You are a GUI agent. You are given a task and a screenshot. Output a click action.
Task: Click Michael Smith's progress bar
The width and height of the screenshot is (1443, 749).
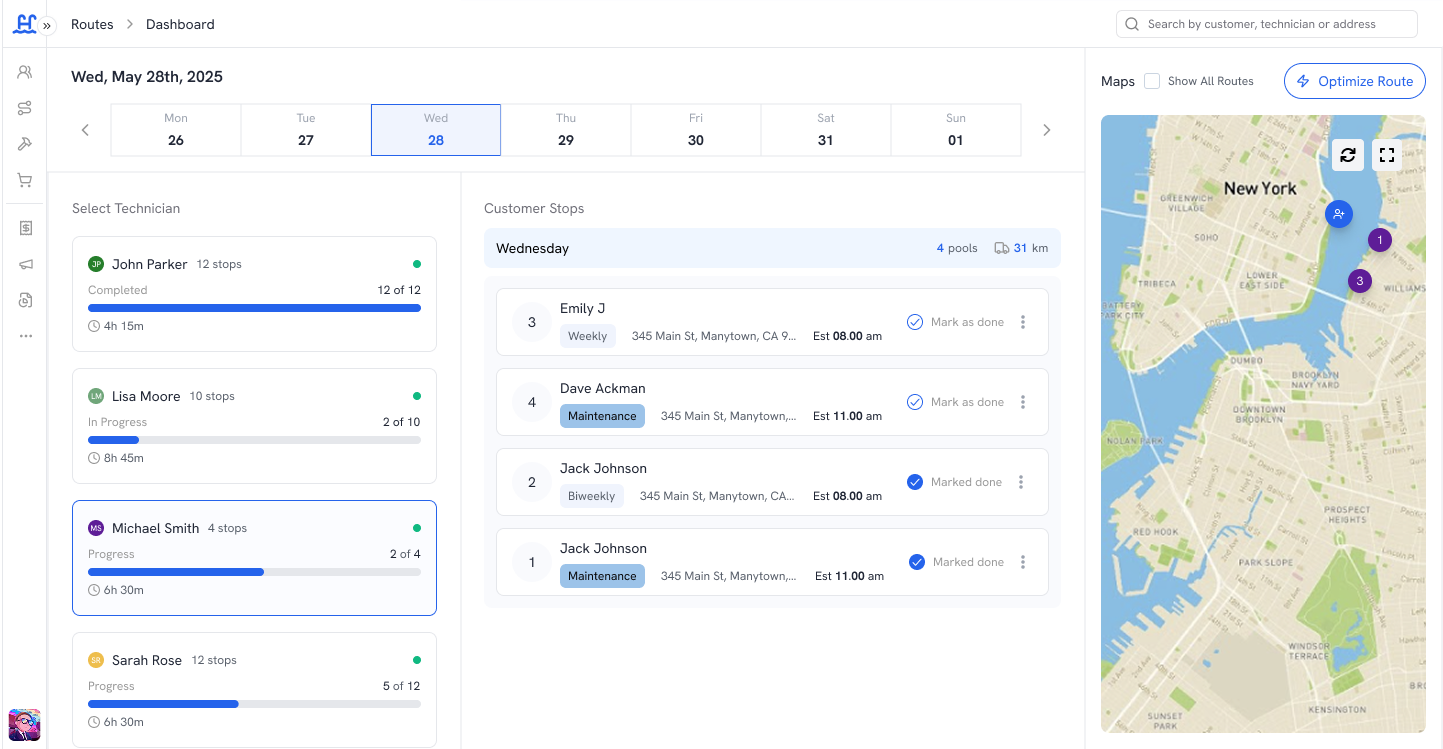pos(254,572)
